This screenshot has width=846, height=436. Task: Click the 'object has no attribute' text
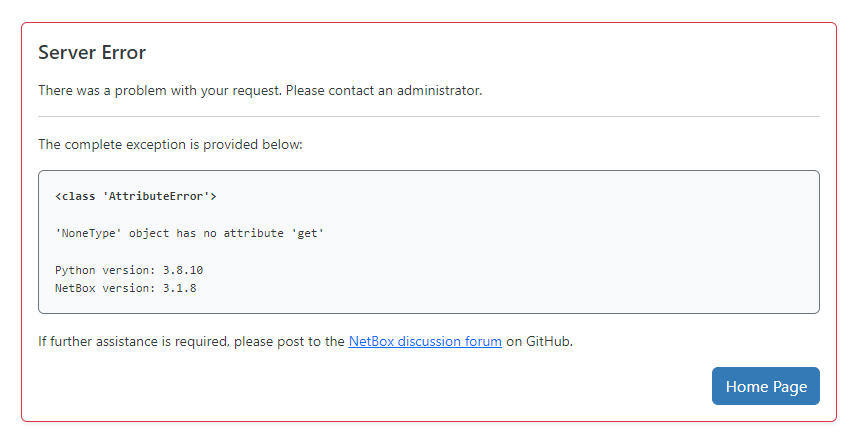tap(206, 233)
